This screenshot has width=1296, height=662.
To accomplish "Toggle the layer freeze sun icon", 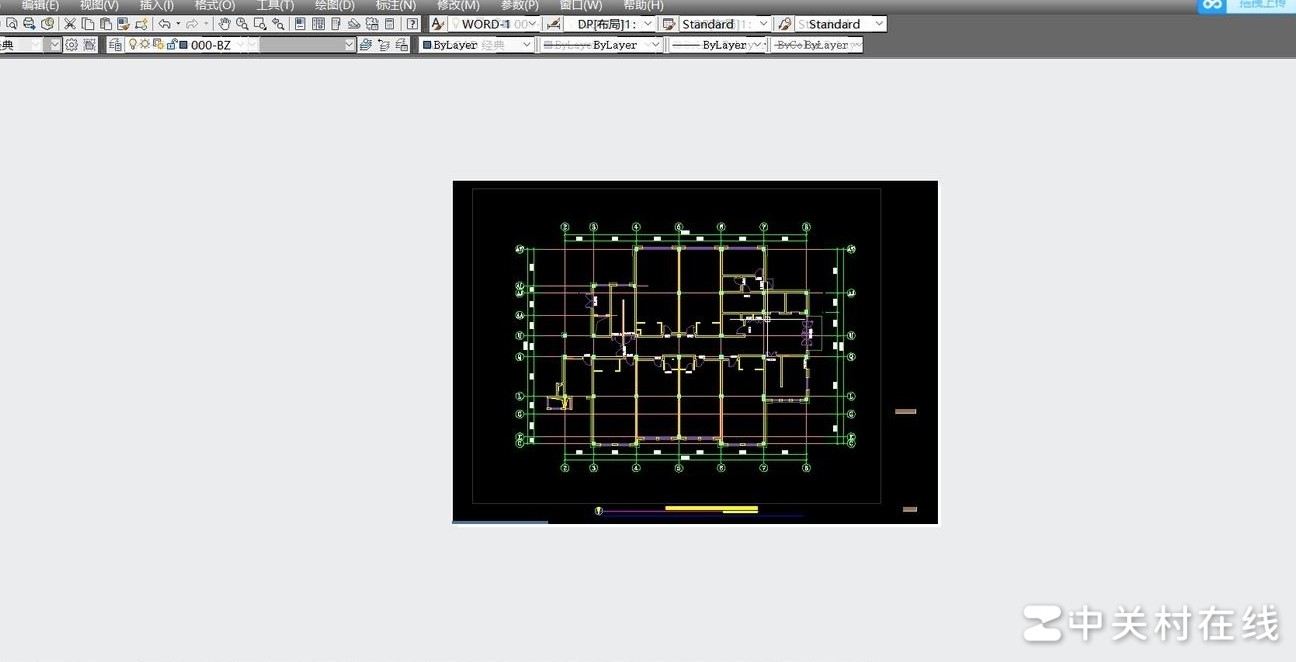I will (145, 45).
